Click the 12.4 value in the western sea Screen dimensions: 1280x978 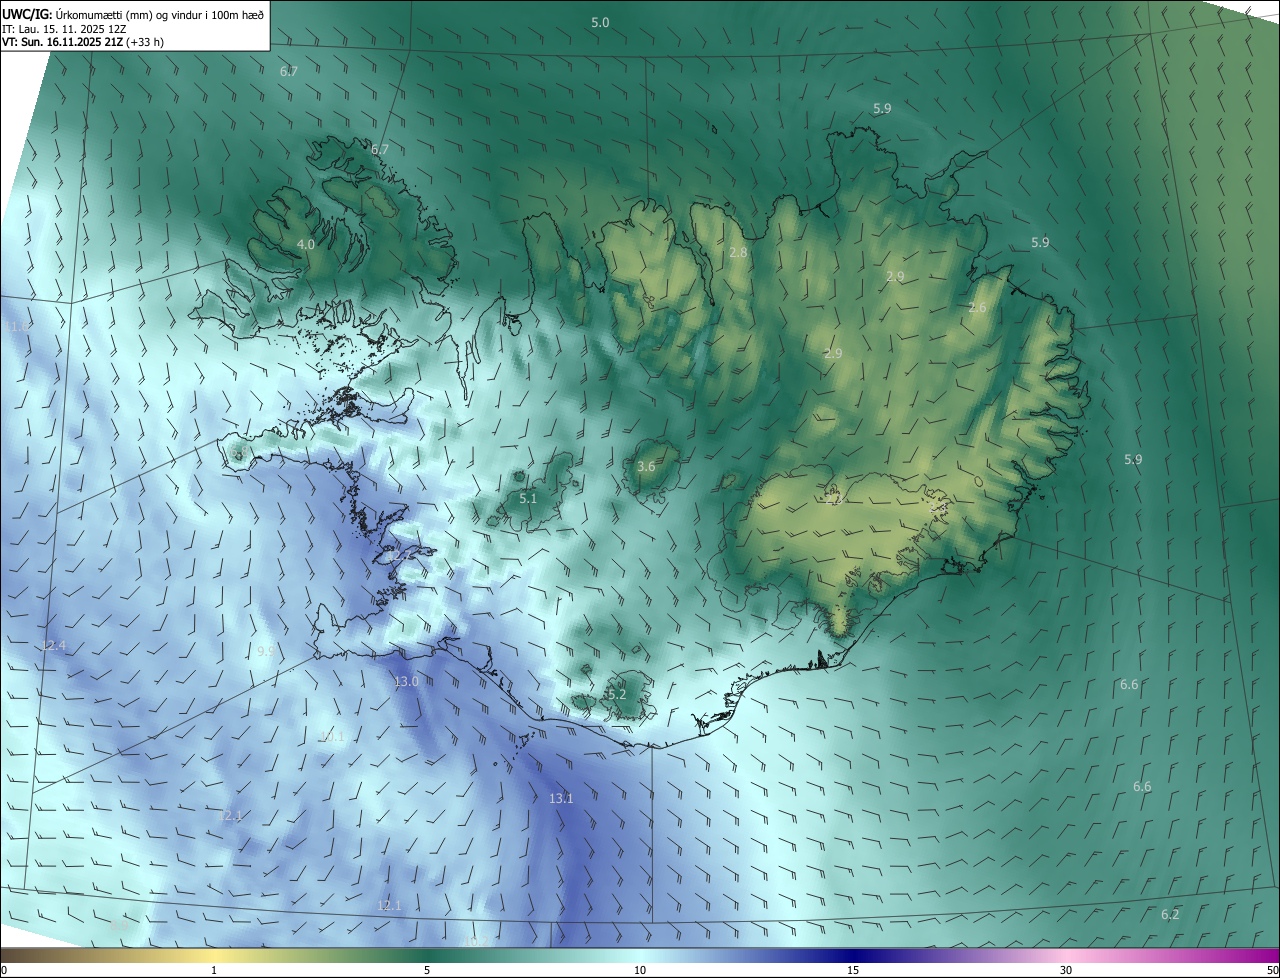coord(53,646)
